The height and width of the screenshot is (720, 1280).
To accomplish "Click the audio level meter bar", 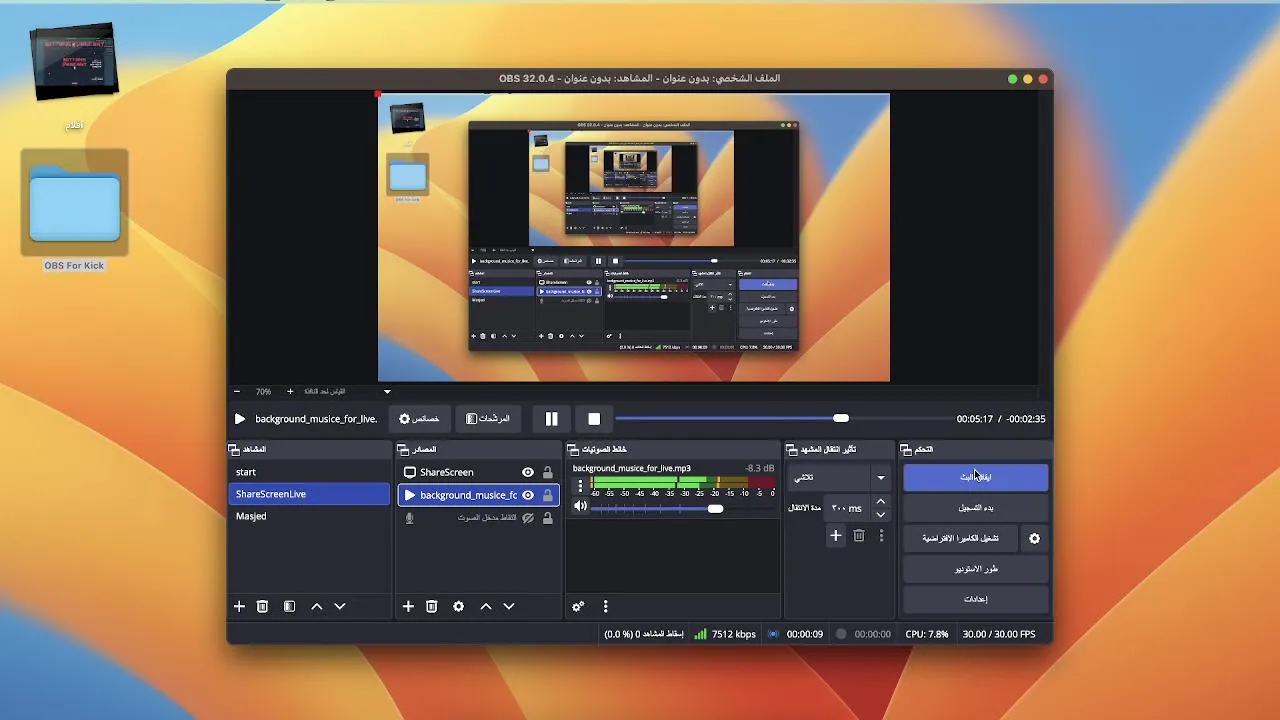I will click(x=683, y=484).
